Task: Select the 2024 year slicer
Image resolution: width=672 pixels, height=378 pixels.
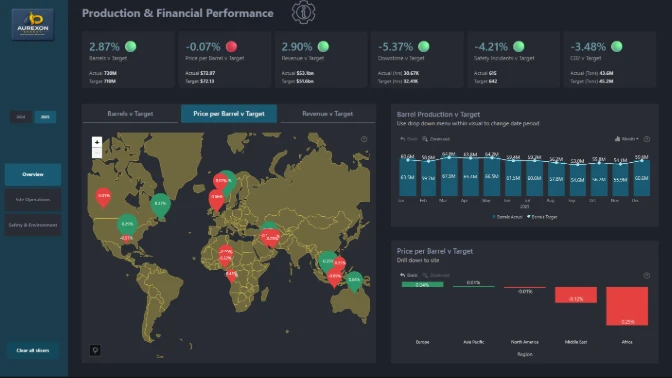Action: point(21,117)
